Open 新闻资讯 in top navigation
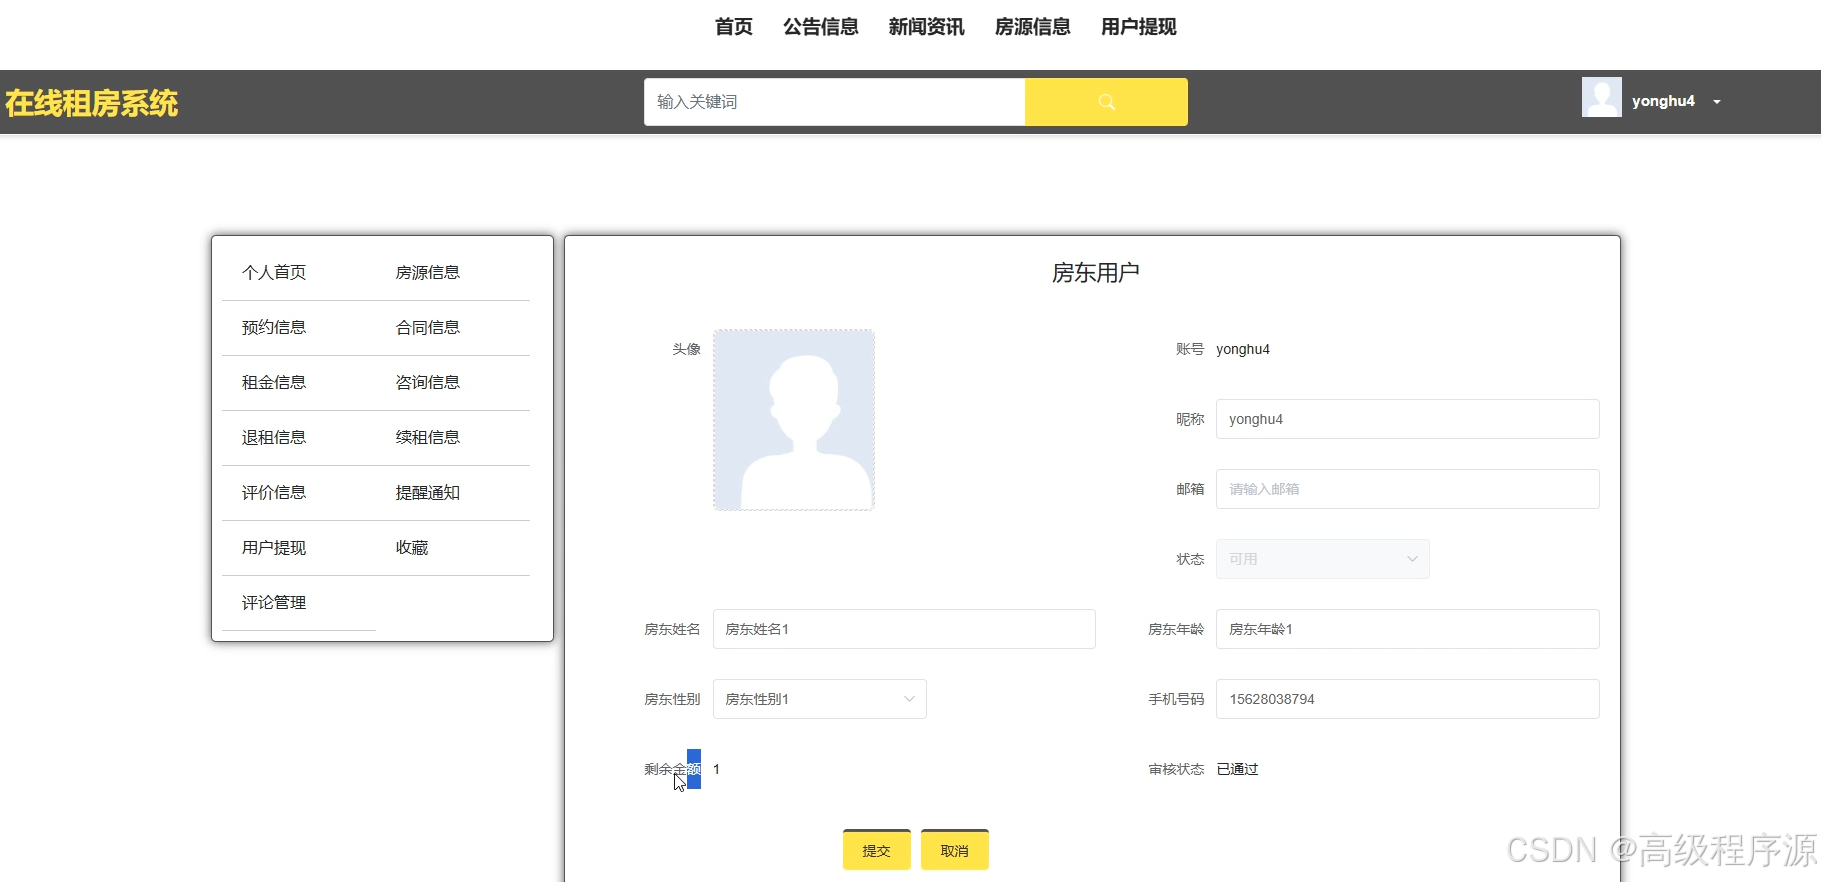This screenshot has width=1821, height=882. [x=927, y=27]
